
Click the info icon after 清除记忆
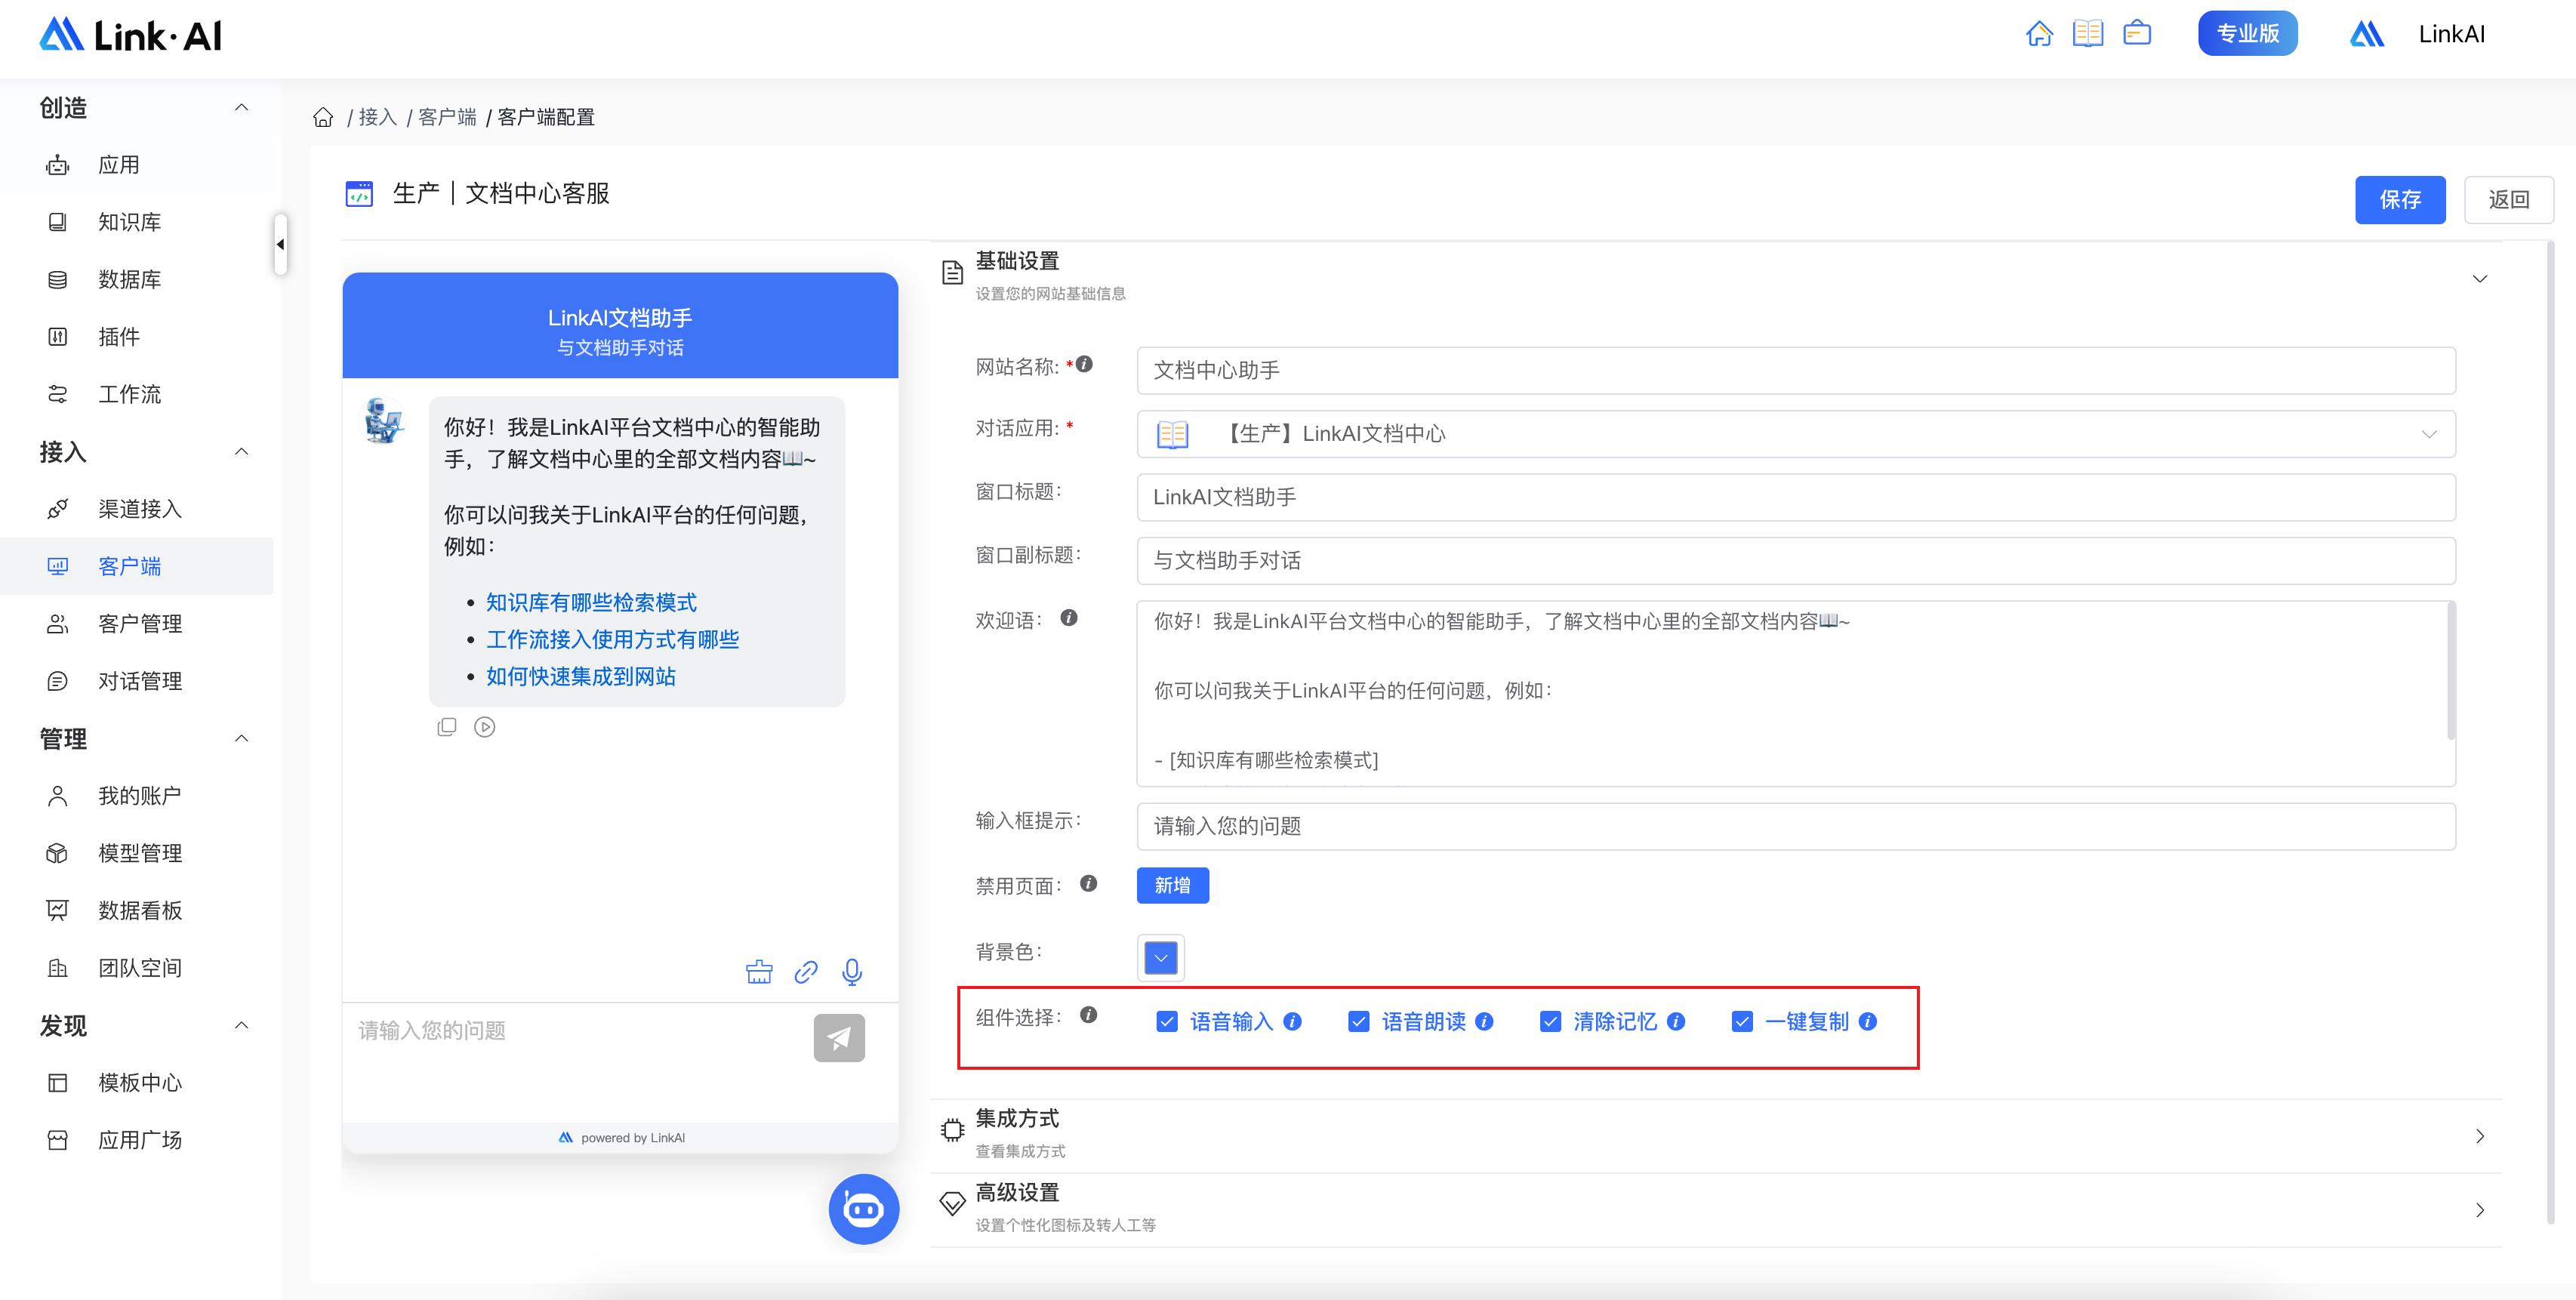1677,1022
